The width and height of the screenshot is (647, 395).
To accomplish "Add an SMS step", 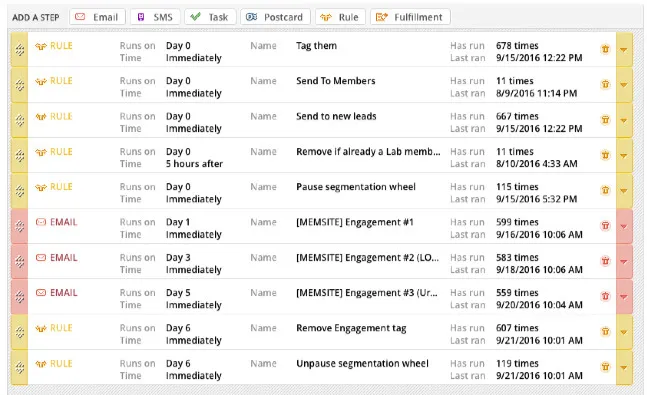I will (x=155, y=17).
